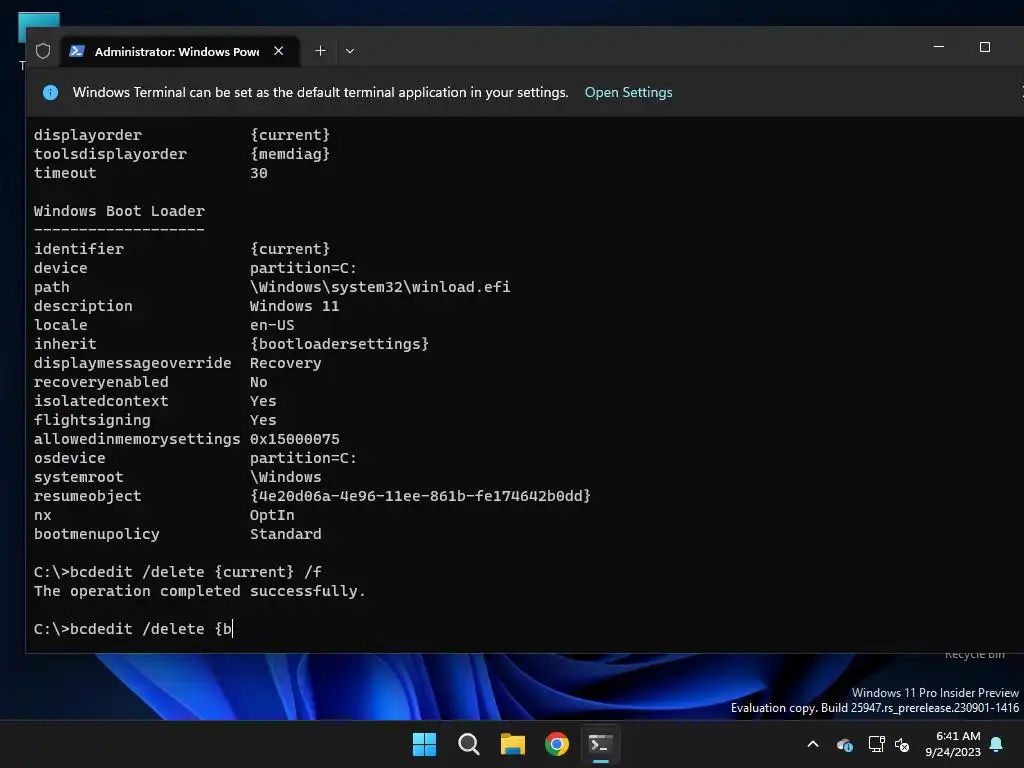
Task: Click the command prompt line 'bcdedit /delete {b'
Action: tap(133, 629)
